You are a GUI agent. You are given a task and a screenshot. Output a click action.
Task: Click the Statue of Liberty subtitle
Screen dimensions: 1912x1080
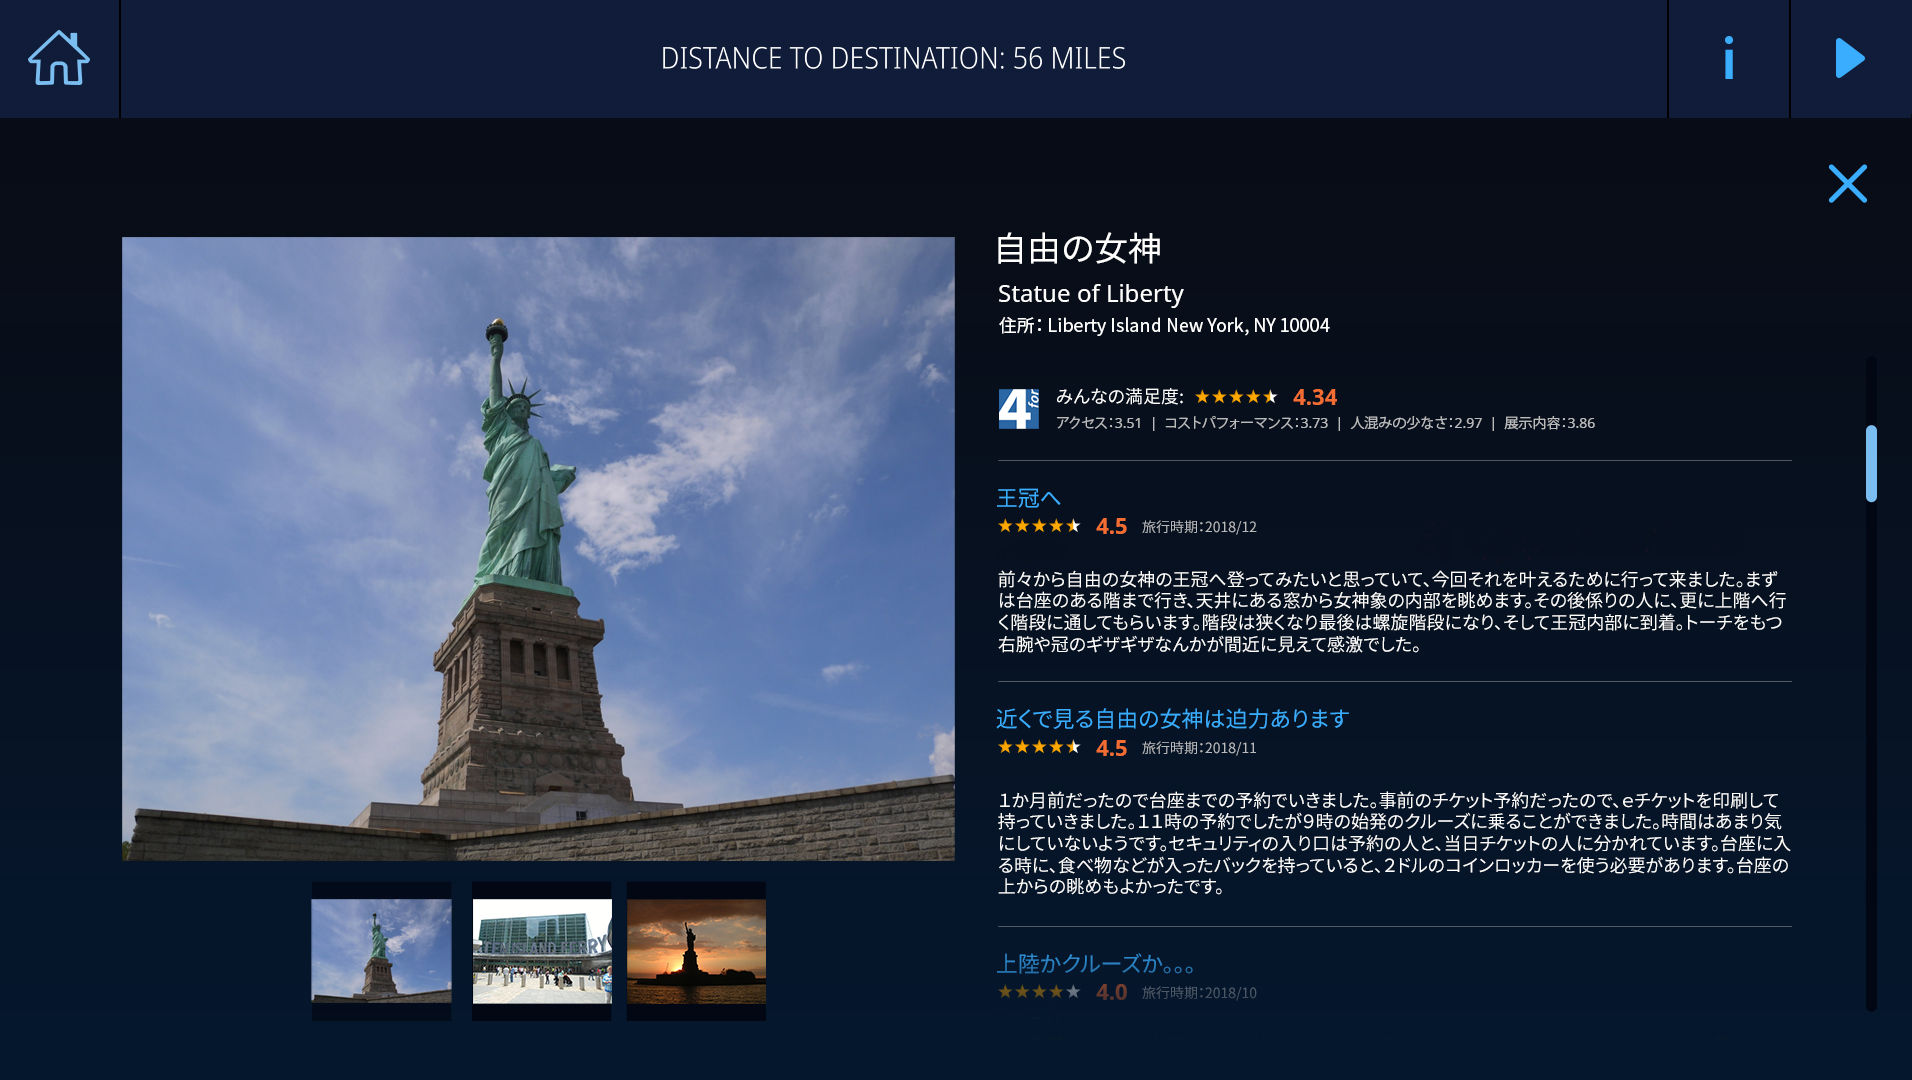(1090, 294)
